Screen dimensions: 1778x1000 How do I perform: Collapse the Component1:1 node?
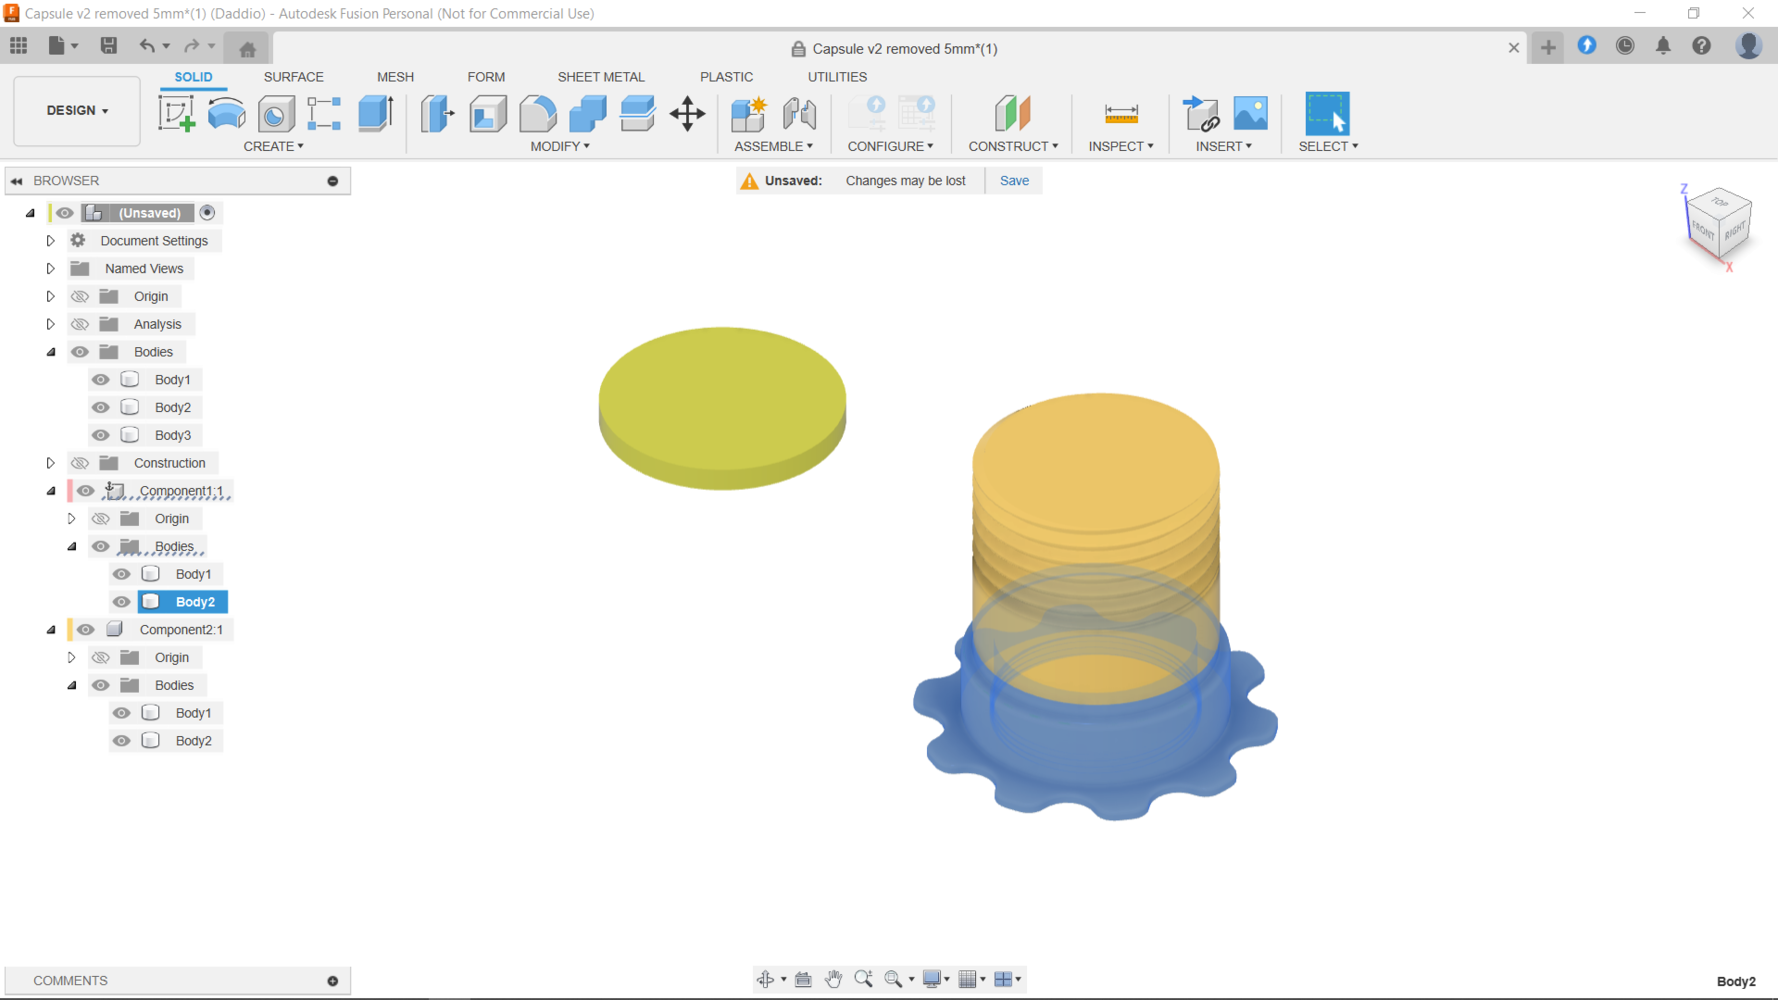point(51,491)
